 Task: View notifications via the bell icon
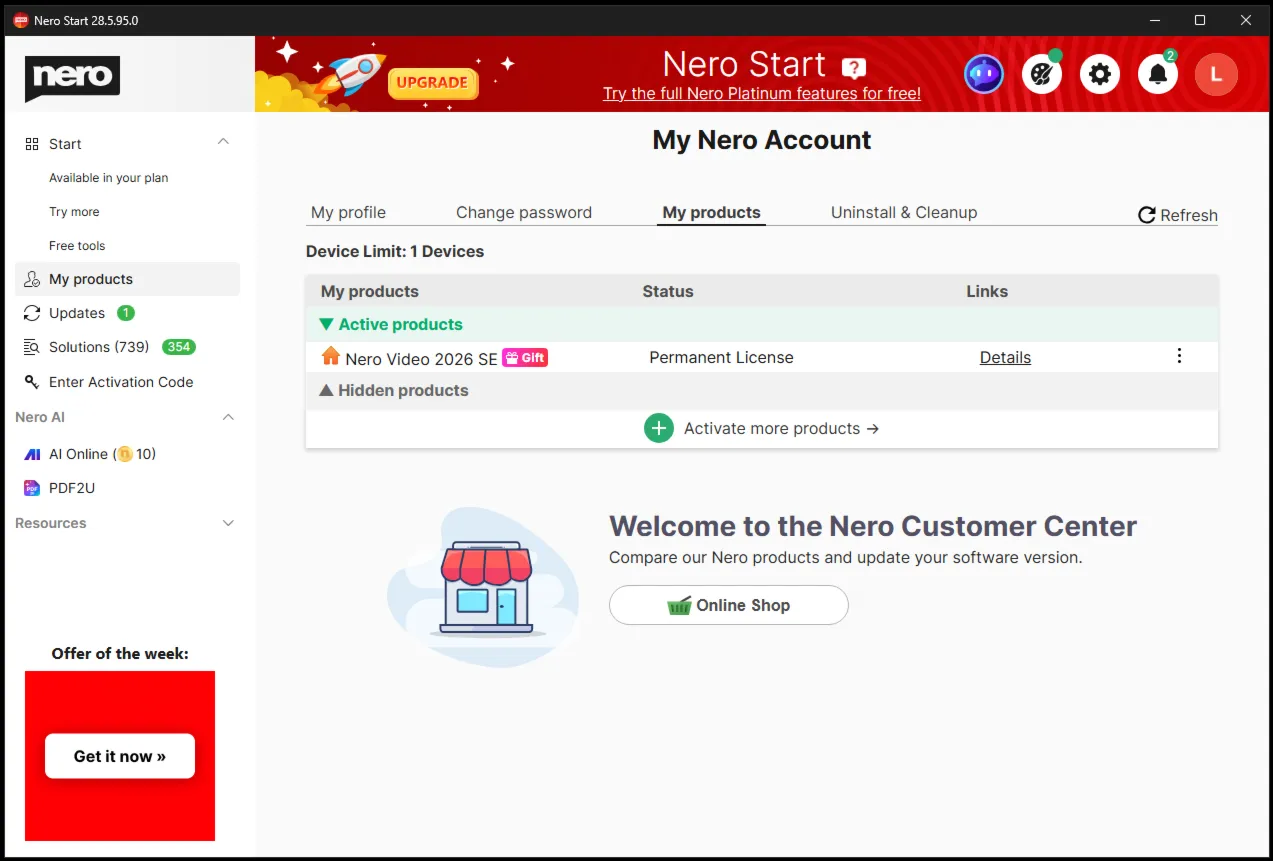pos(1158,74)
